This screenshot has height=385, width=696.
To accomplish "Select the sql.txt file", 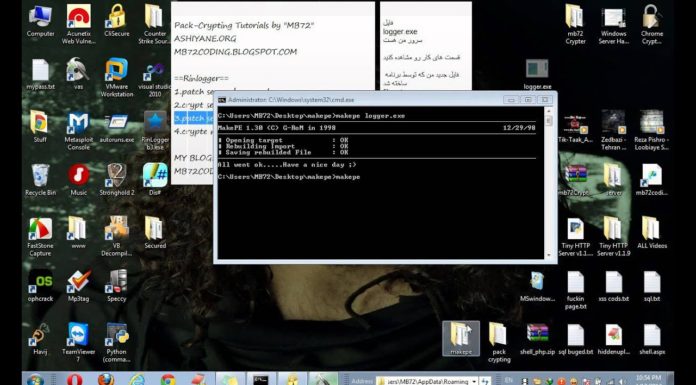I will click(652, 286).
